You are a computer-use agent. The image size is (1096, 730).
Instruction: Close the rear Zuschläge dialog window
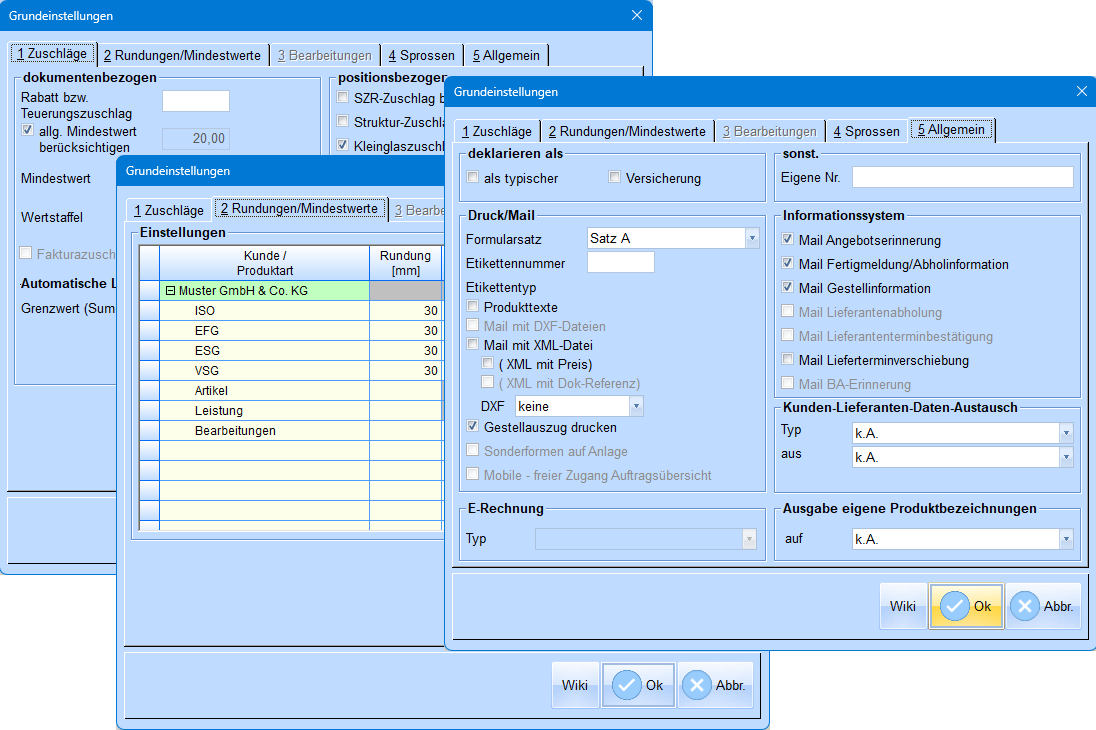click(637, 15)
